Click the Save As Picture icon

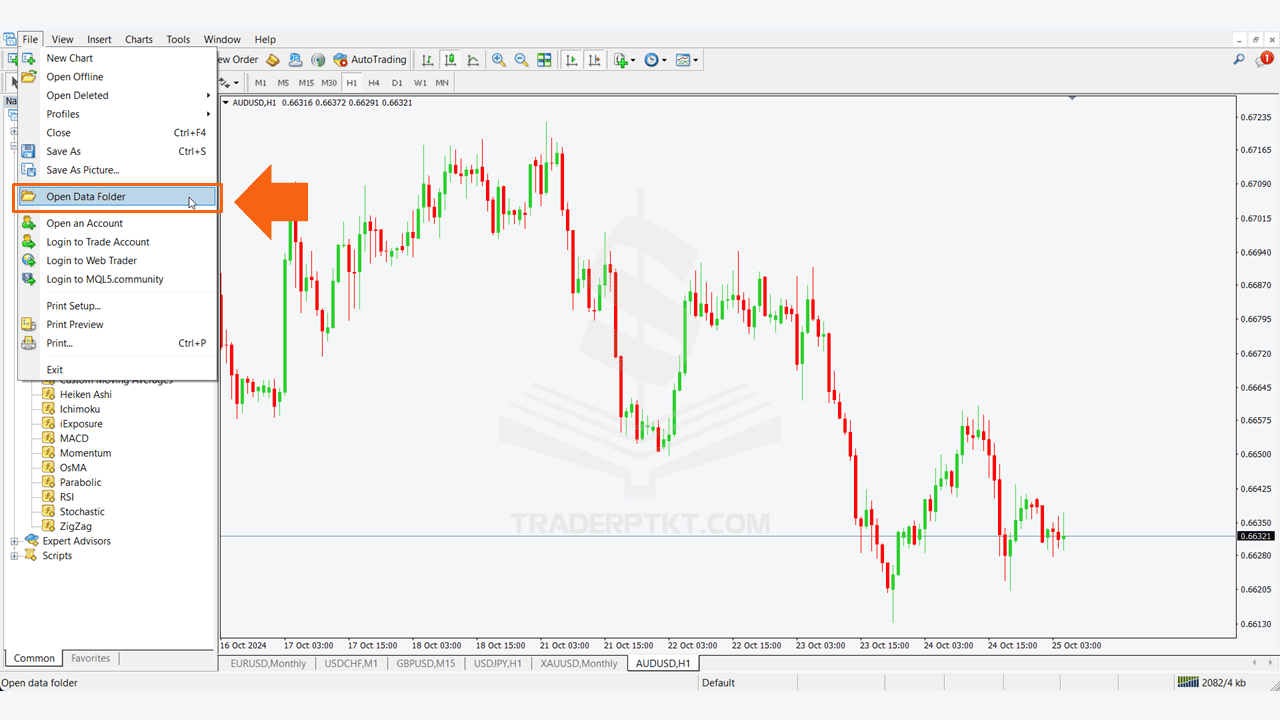coord(28,170)
